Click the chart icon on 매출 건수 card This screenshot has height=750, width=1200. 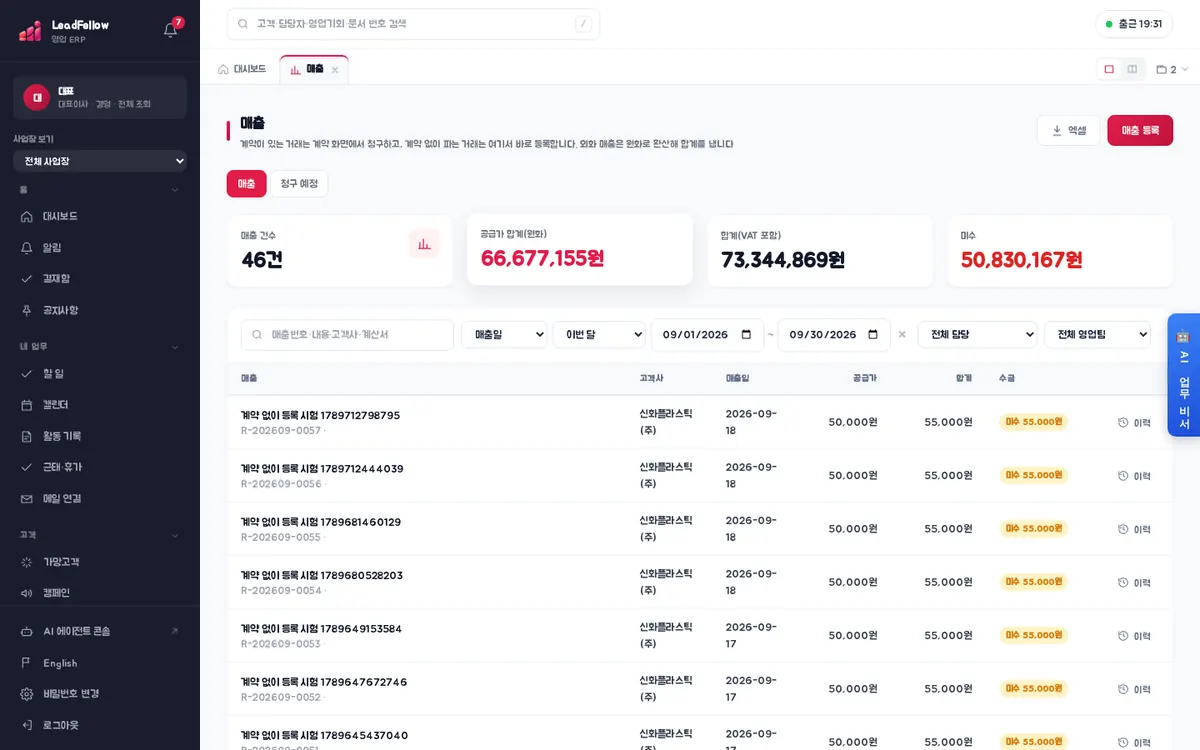point(424,244)
